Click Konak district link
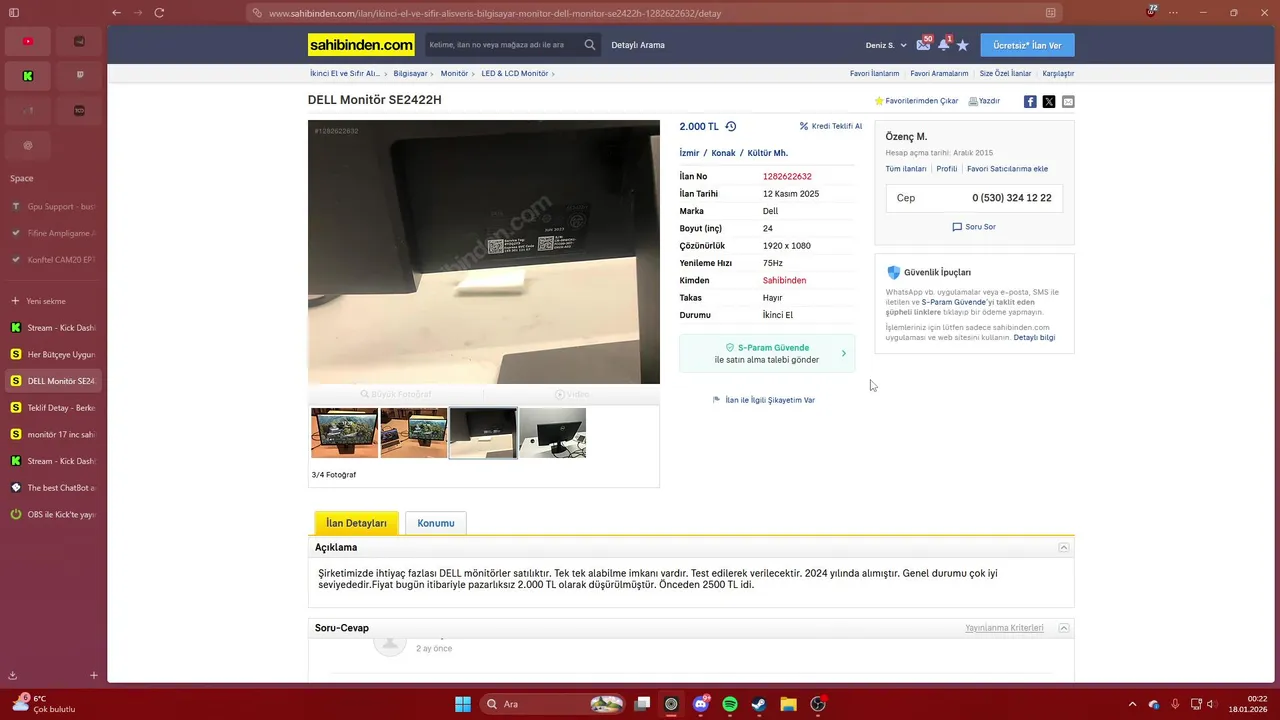Screen dimensions: 1280x720 [x=723, y=153]
